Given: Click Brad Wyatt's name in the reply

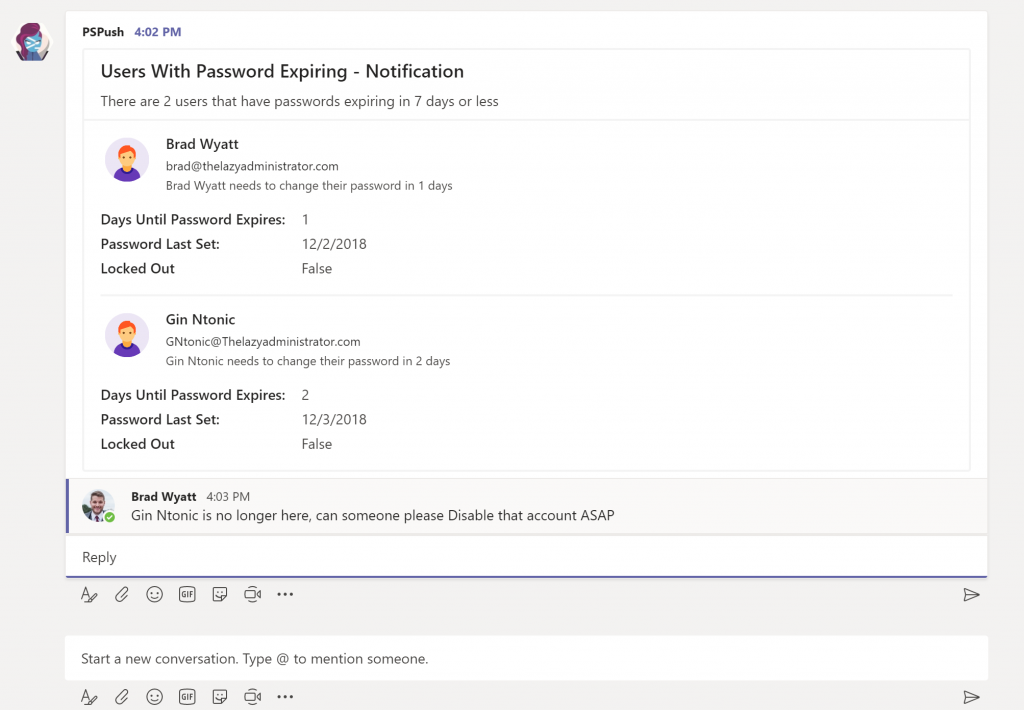Looking at the screenshot, I should (x=163, y=496).
